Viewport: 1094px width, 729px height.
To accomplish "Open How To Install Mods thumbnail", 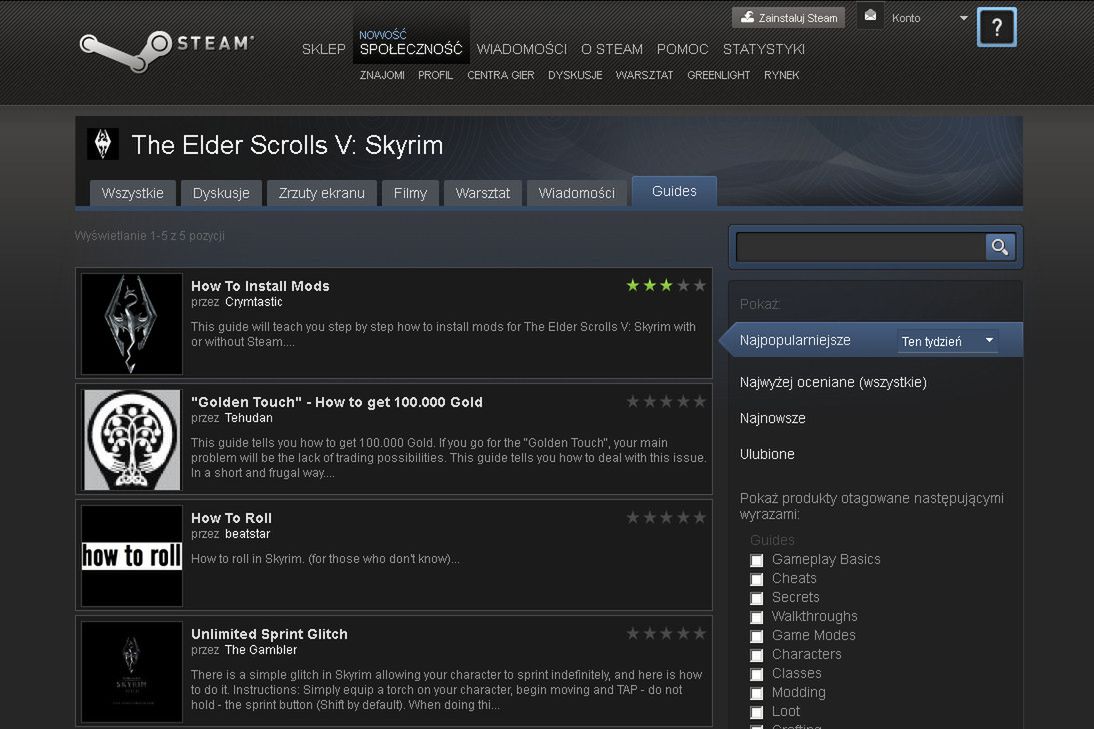I will 132,324.
